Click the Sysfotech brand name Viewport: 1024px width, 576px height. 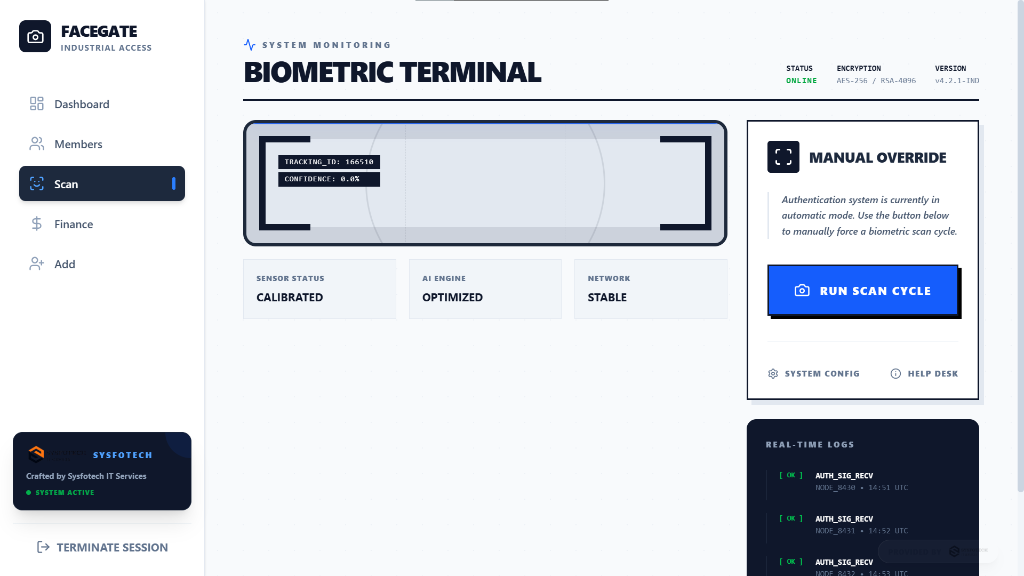pyautogui.click(x=122, y=455)
